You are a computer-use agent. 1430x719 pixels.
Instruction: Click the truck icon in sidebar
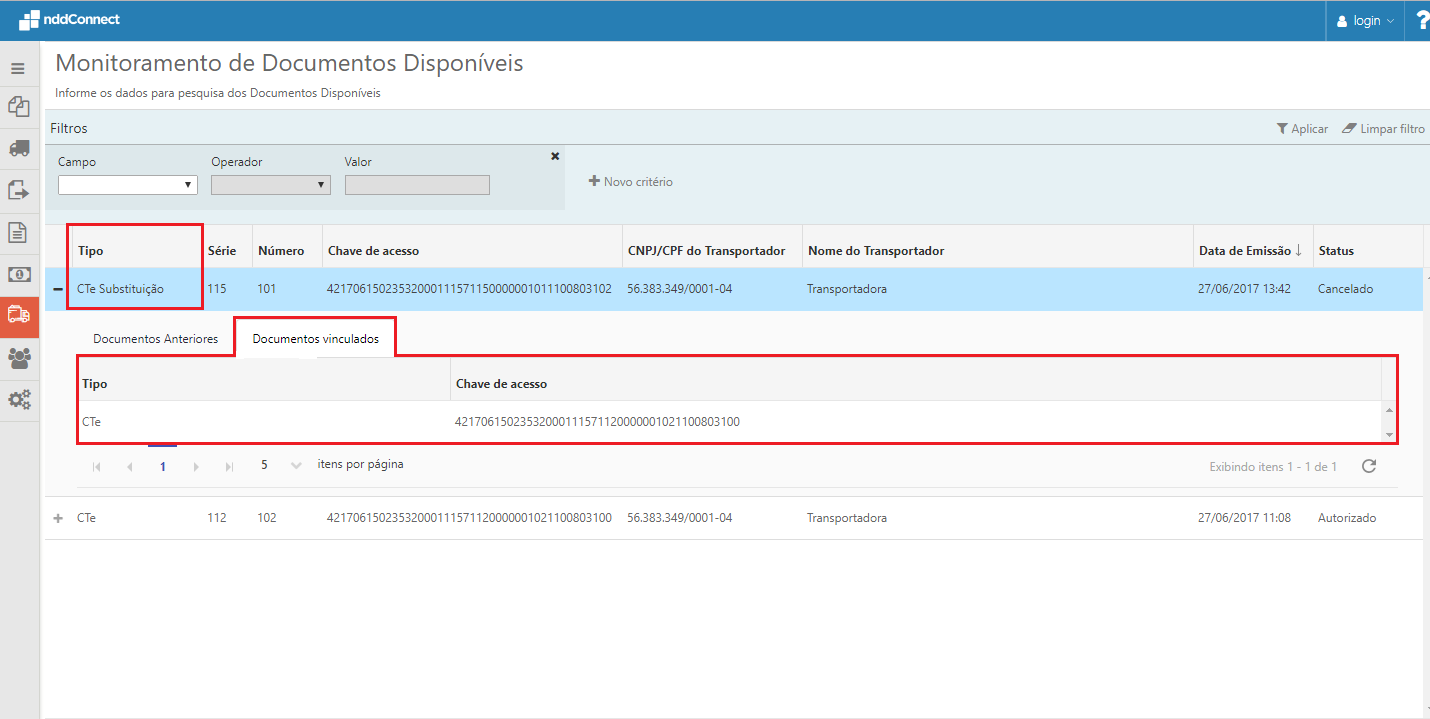coord(18,148)
